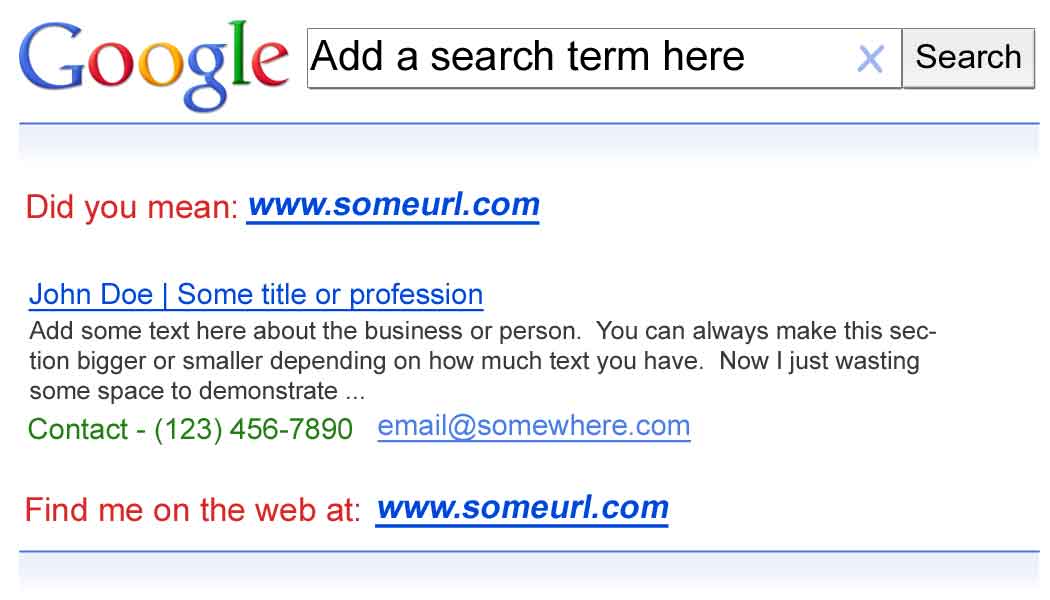Click the snippet line starting 'Add some text here'
1050x600 pixels.
(482, 331)
